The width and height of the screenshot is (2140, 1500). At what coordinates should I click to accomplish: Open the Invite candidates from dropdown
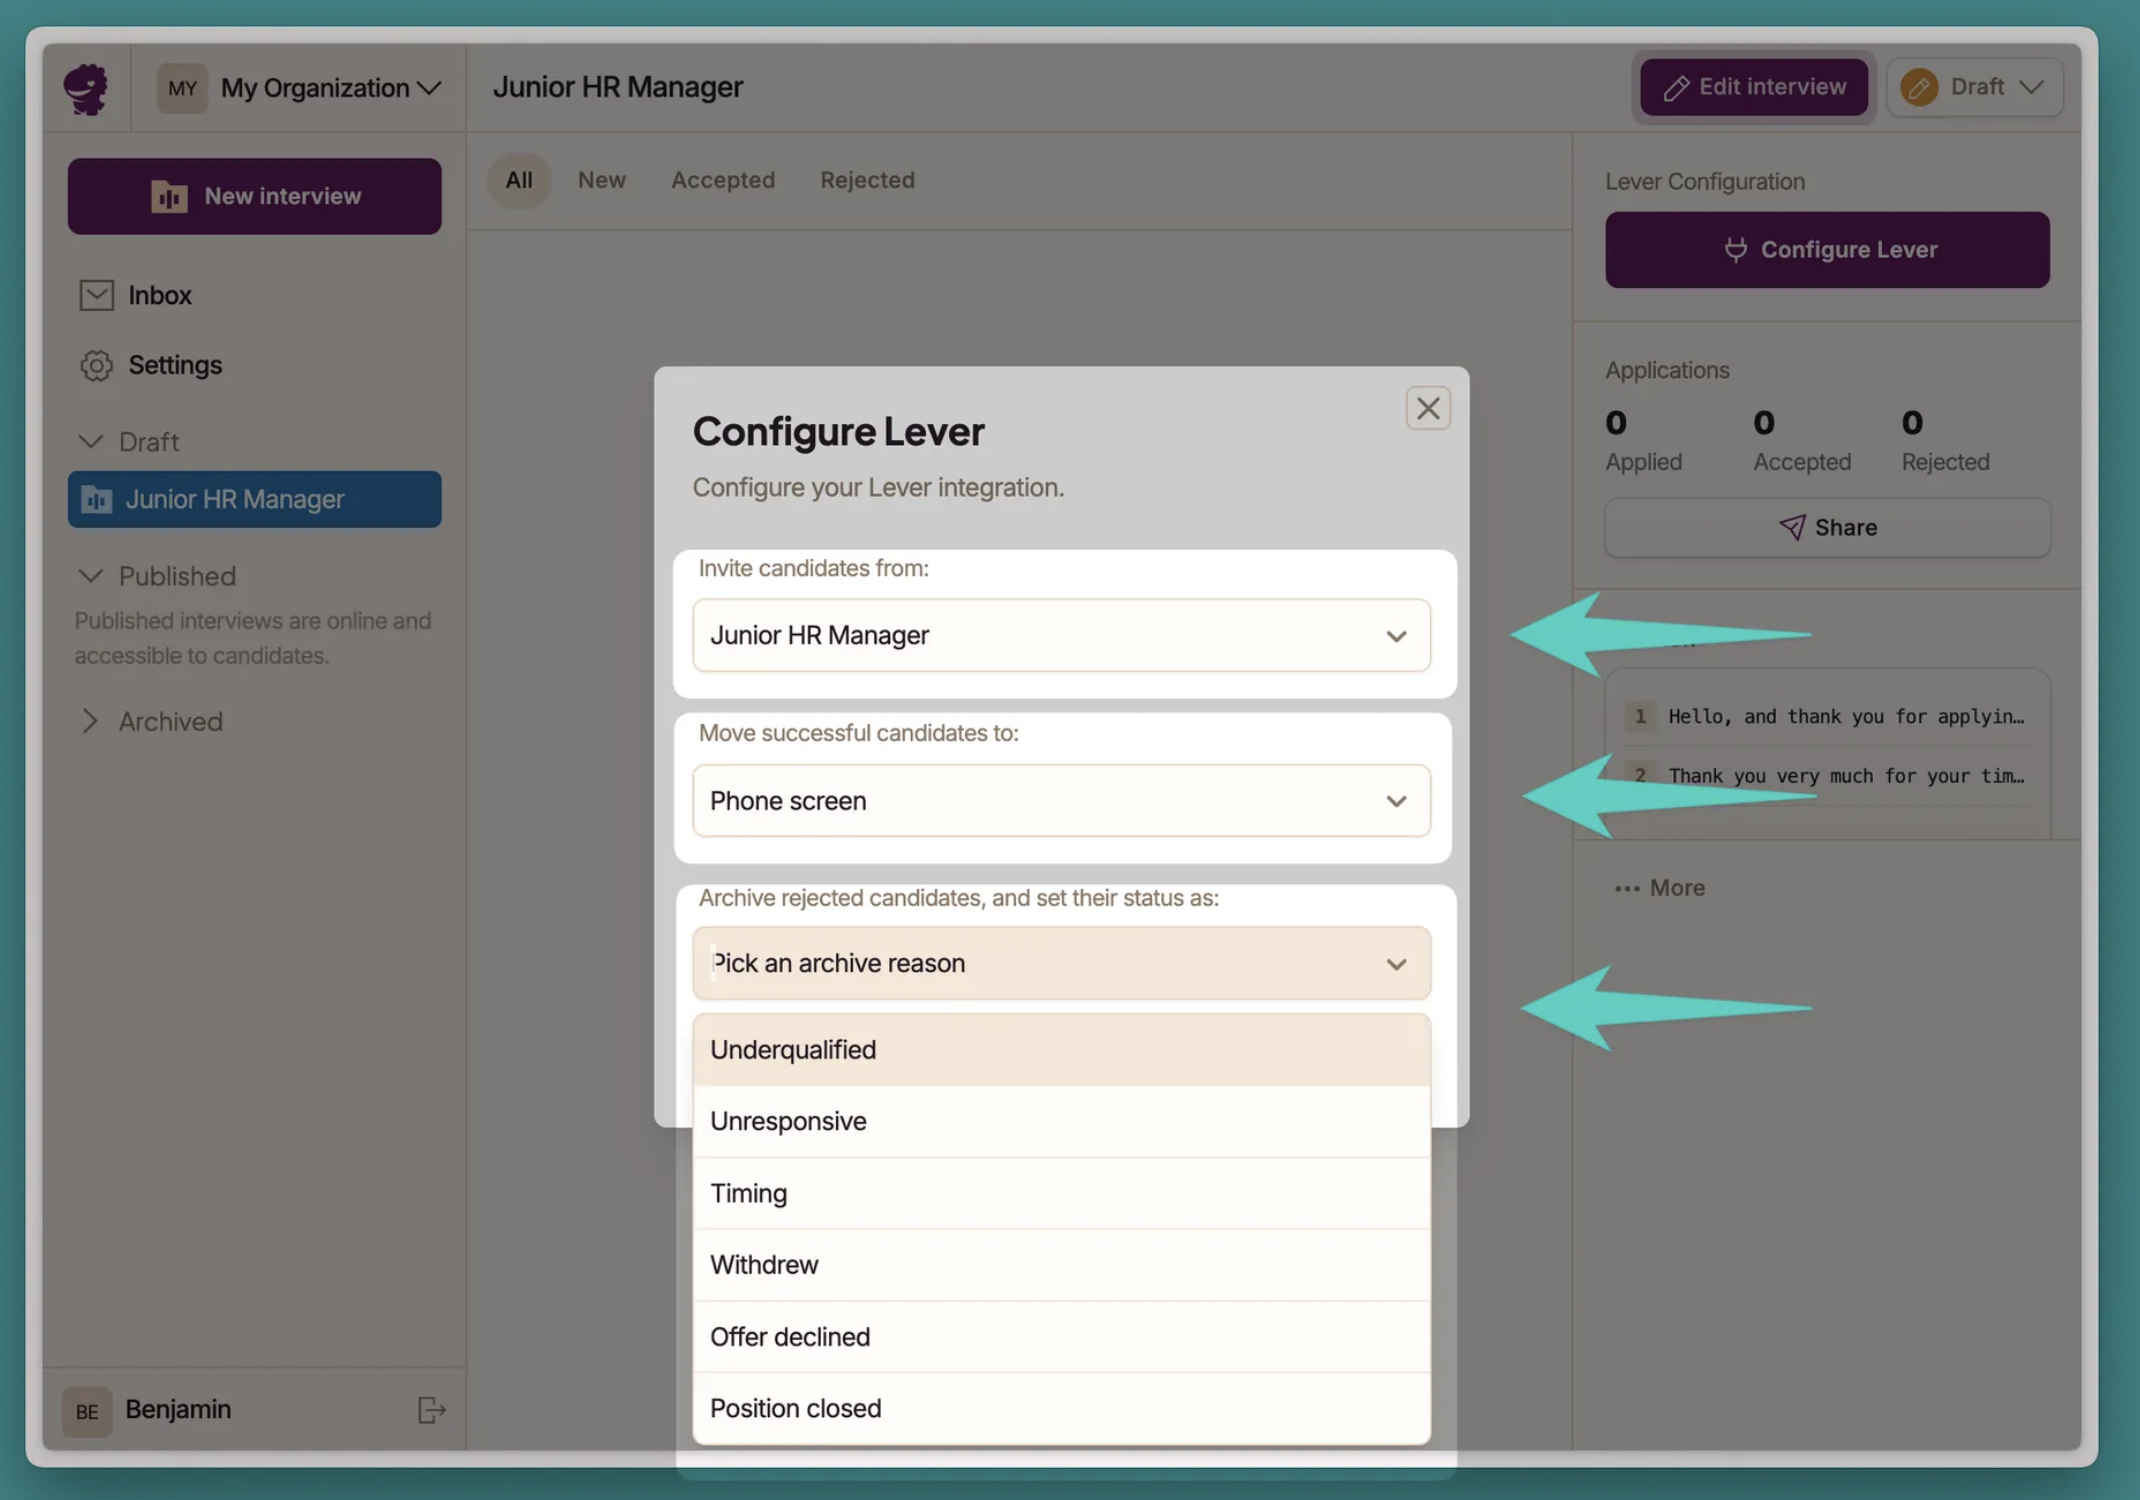1061,635
